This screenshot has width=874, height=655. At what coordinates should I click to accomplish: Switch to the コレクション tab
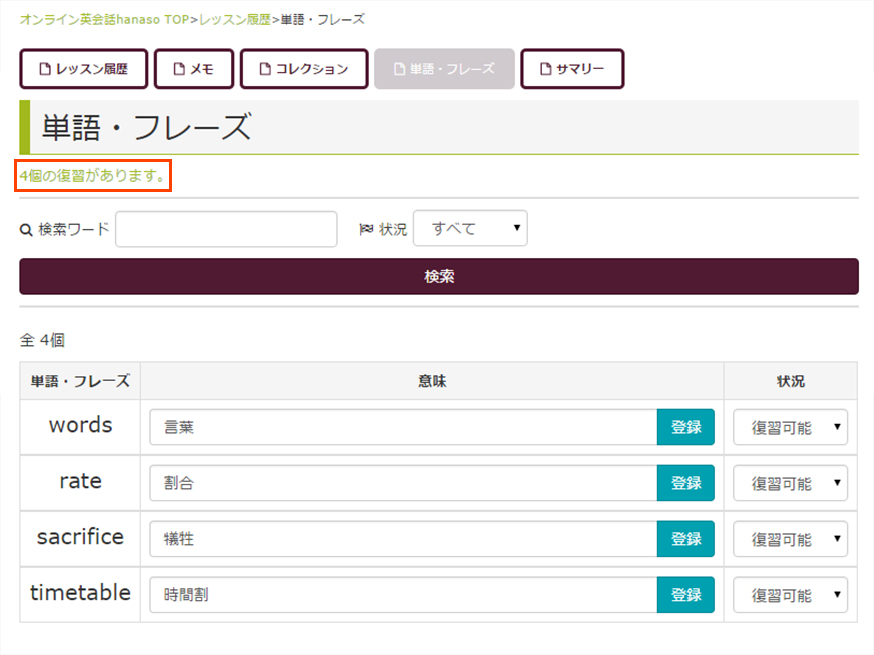click(x=304, y=69)
